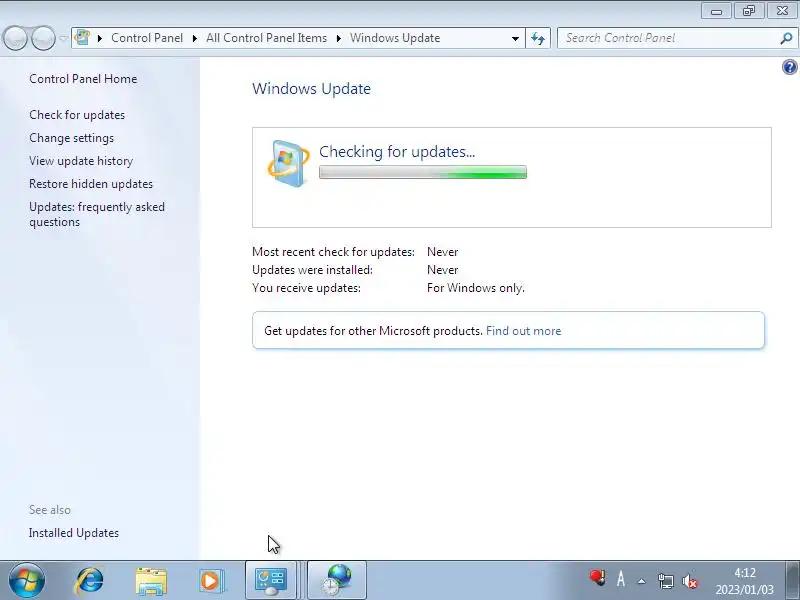Click the language bar A icon
Viewport: 800px width, 600px height.
621,579
